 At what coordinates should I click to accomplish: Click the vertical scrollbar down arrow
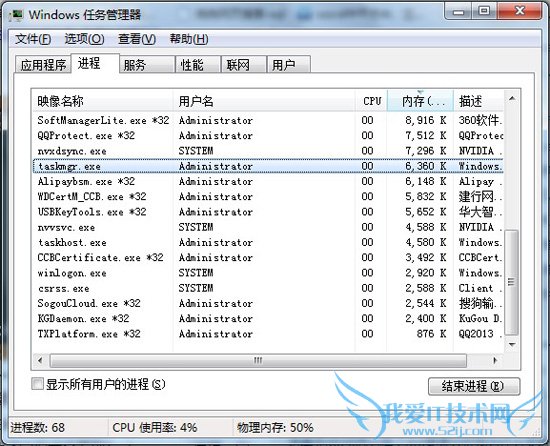pos(512,344)
